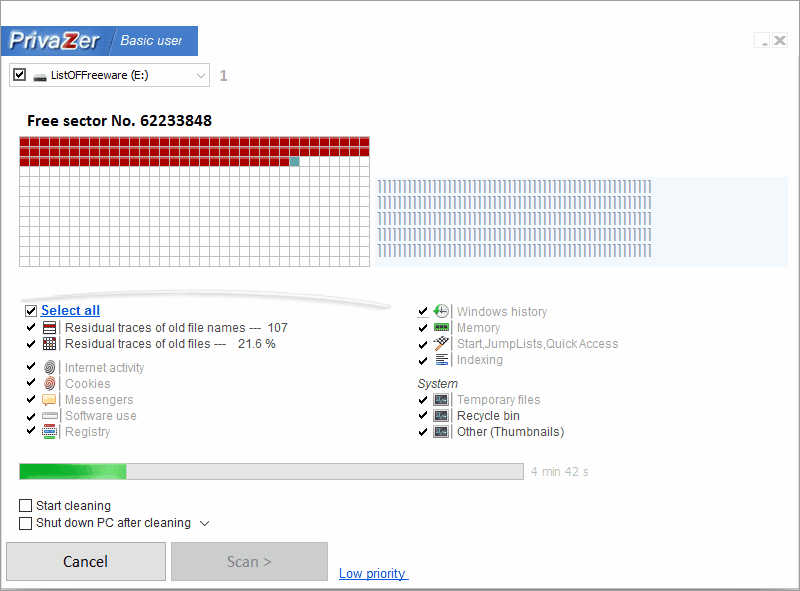Uncheck the Internet activity checkmark
The height and width of the screenshot is (591, 800).
(31, 366)
